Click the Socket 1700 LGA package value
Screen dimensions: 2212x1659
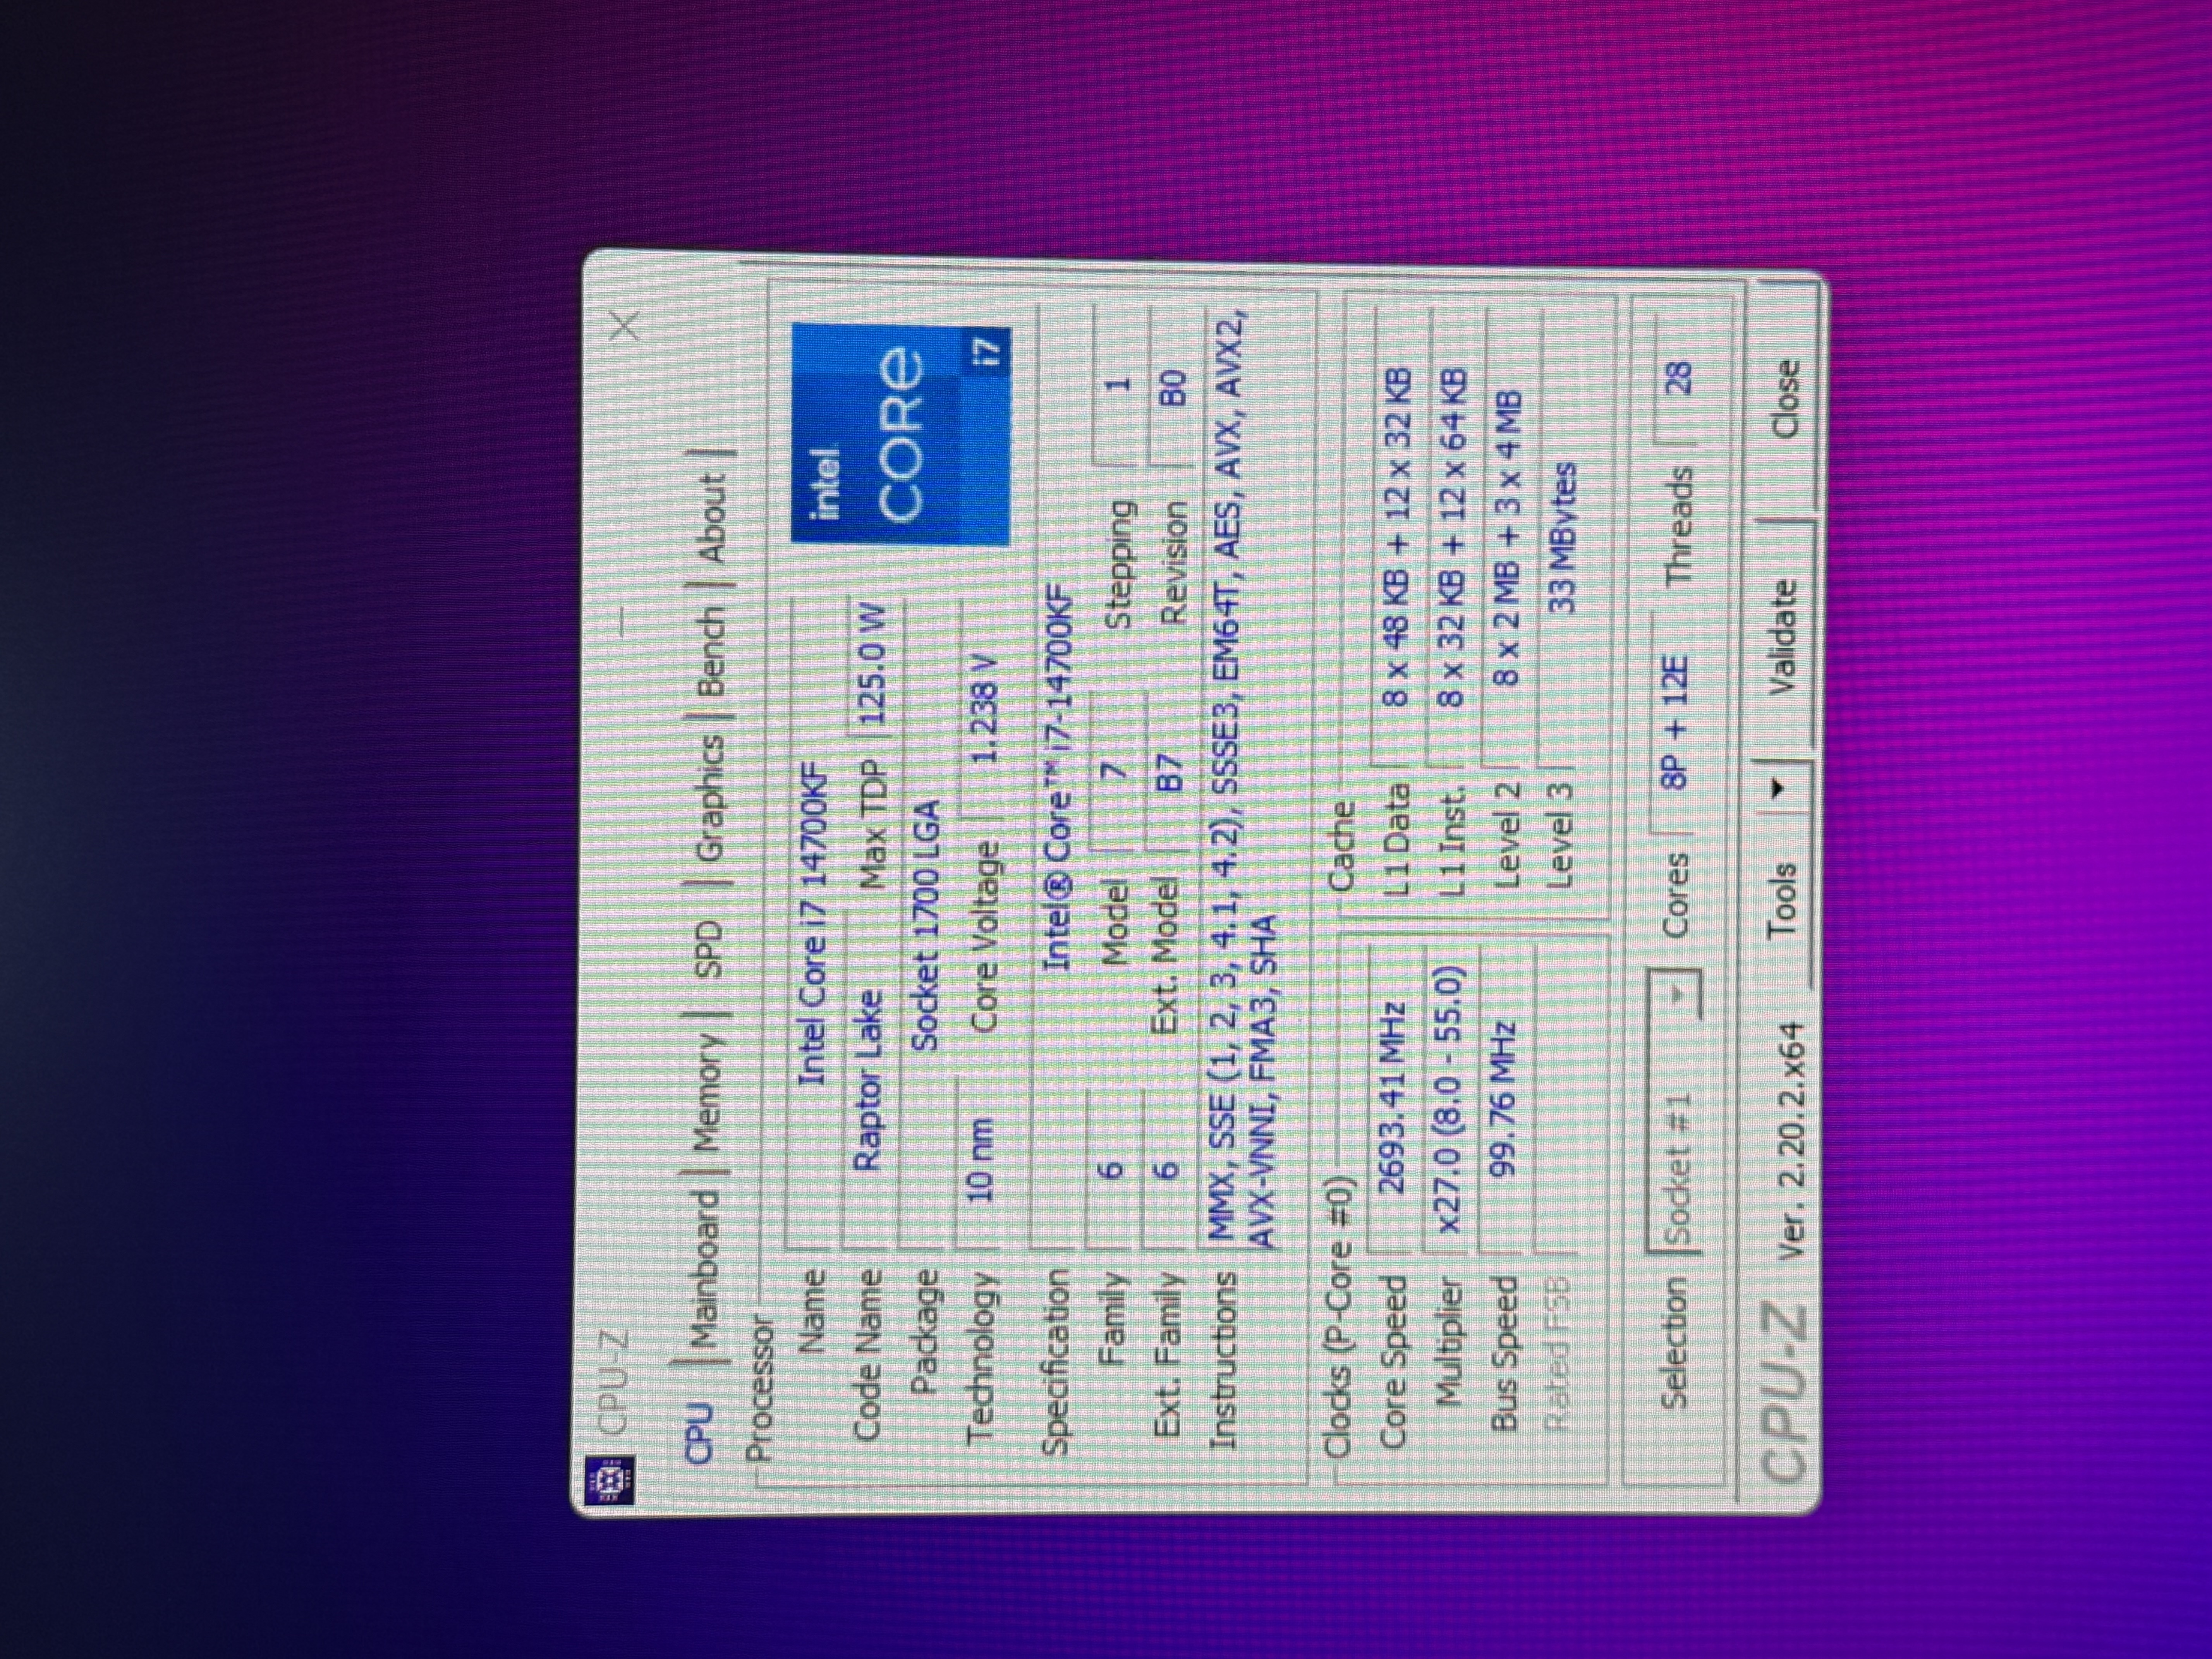point(925,925)
